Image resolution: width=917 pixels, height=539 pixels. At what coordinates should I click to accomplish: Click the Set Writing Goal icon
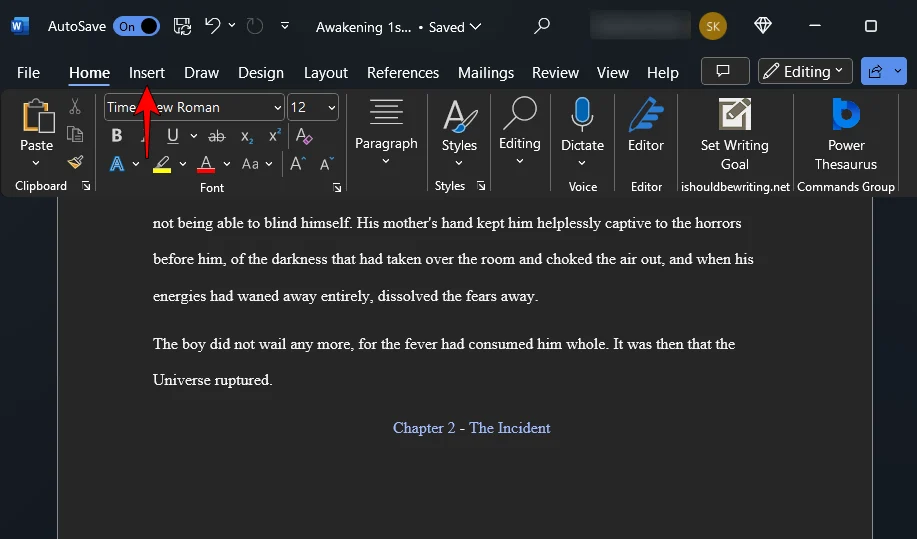[735, 117]
